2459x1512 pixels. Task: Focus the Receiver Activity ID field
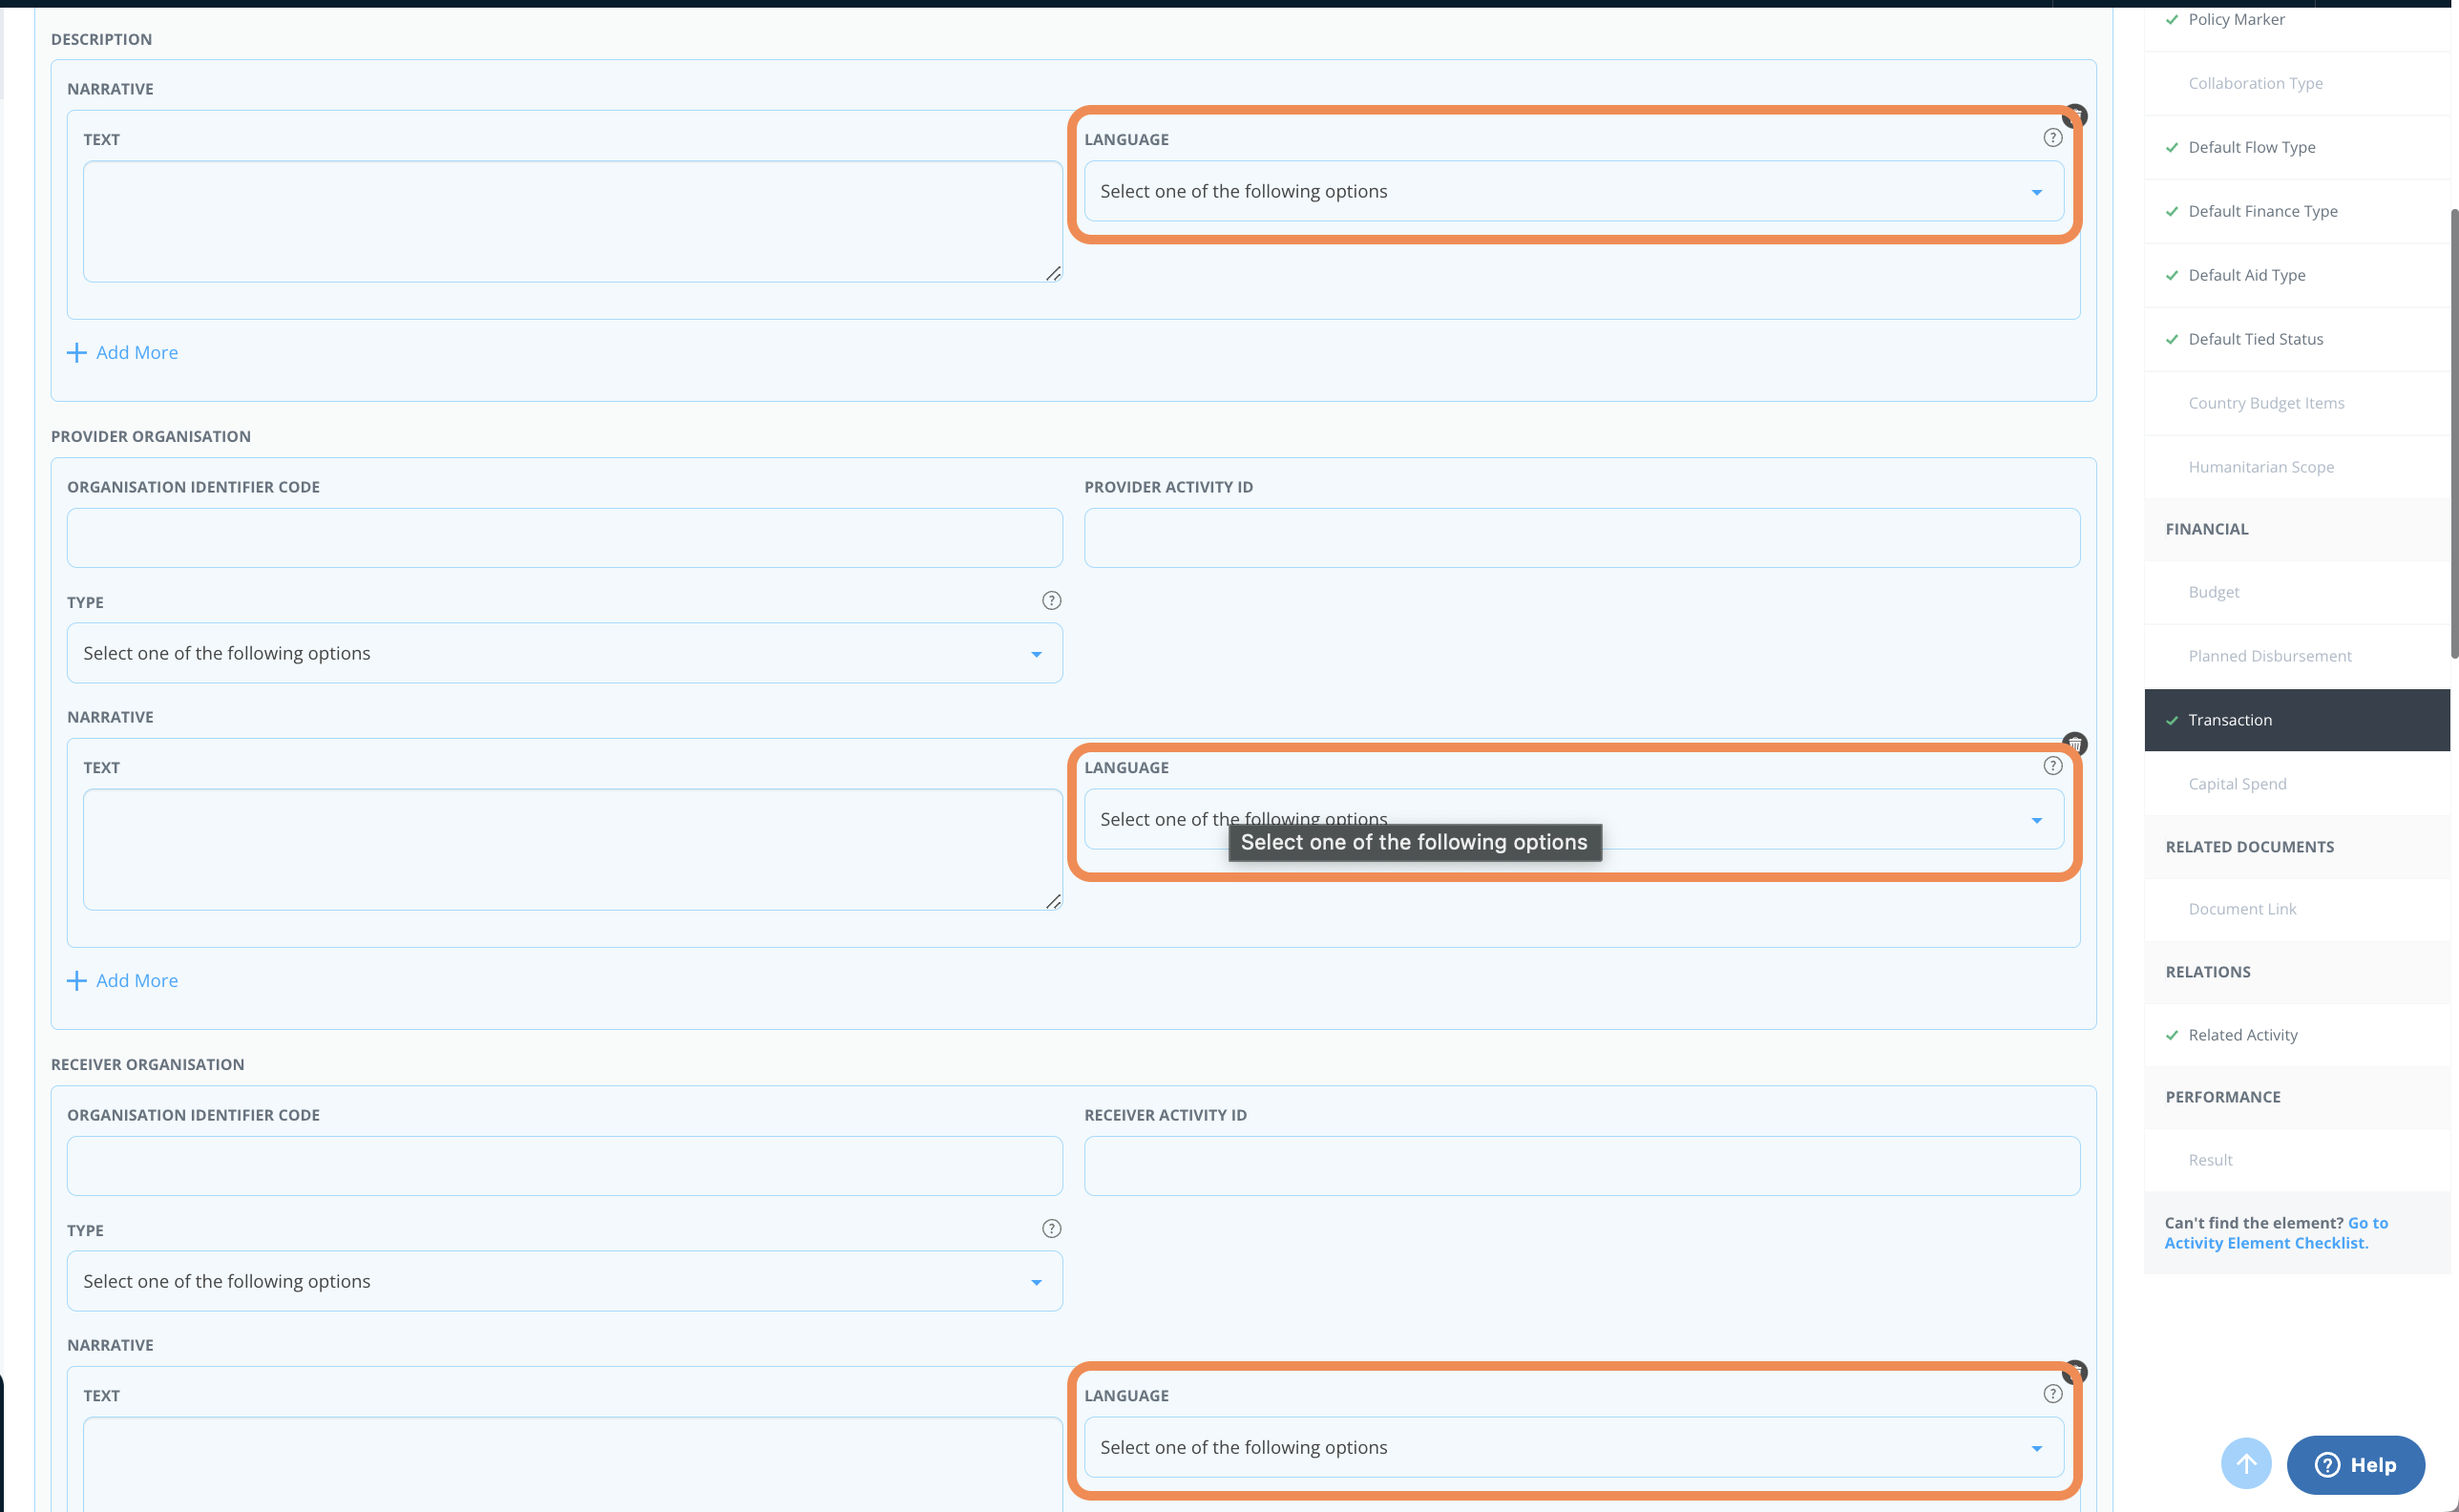coord(1582,1166)
